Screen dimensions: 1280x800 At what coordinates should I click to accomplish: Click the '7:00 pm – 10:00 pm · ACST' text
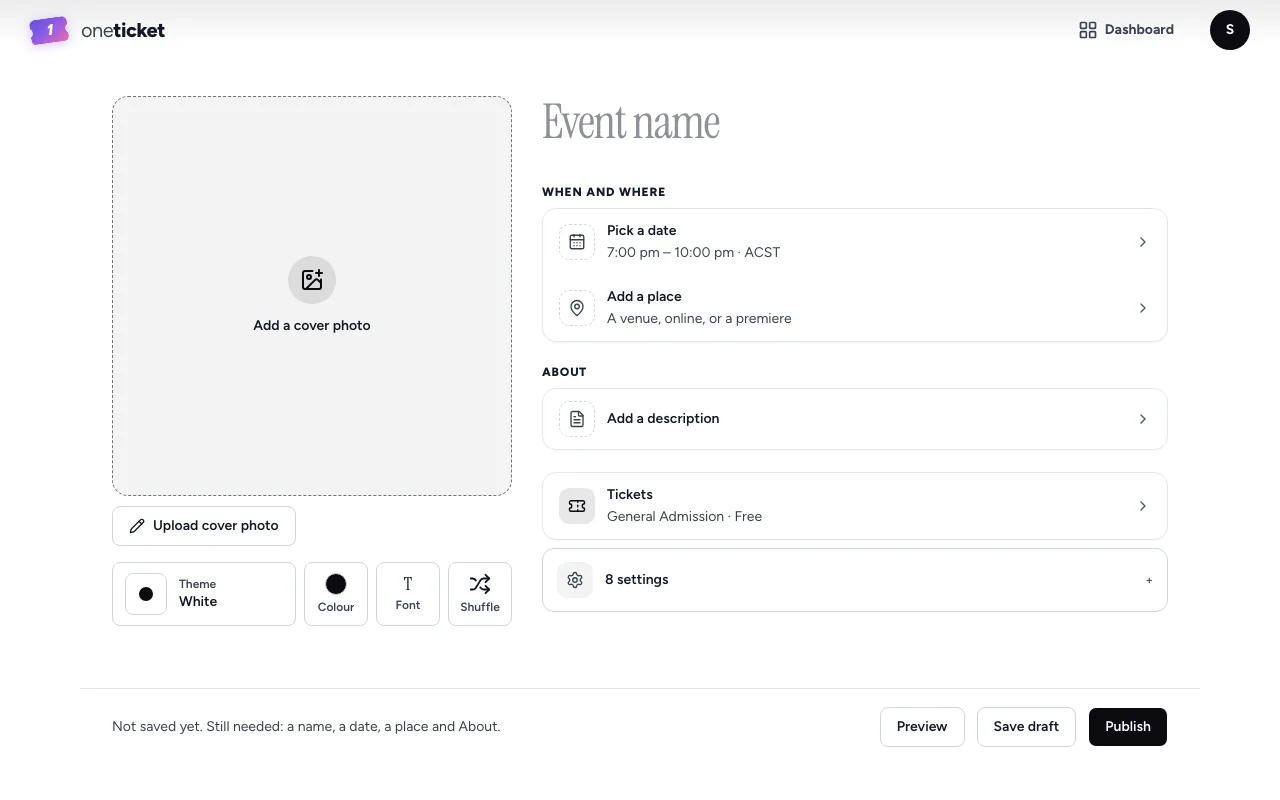(693, 253)
